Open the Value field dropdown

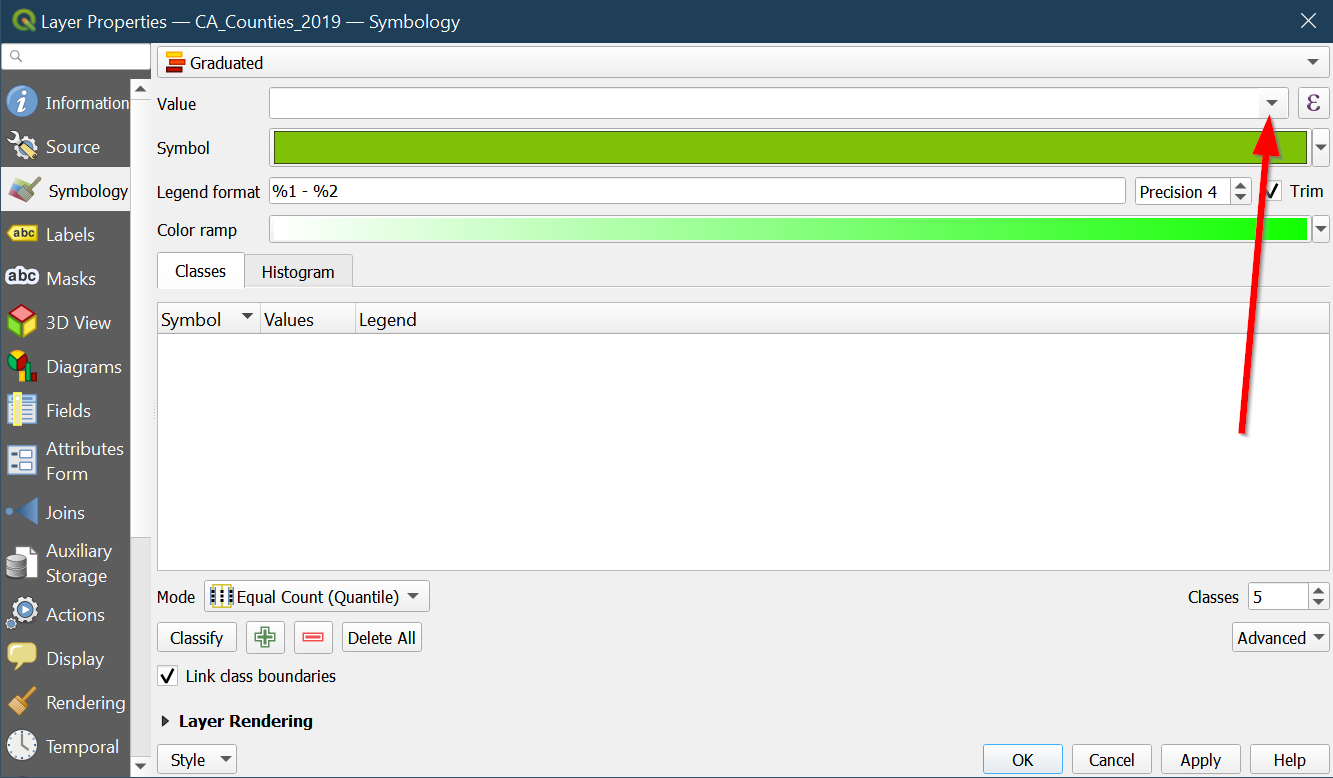click(x=1272, y=103)
